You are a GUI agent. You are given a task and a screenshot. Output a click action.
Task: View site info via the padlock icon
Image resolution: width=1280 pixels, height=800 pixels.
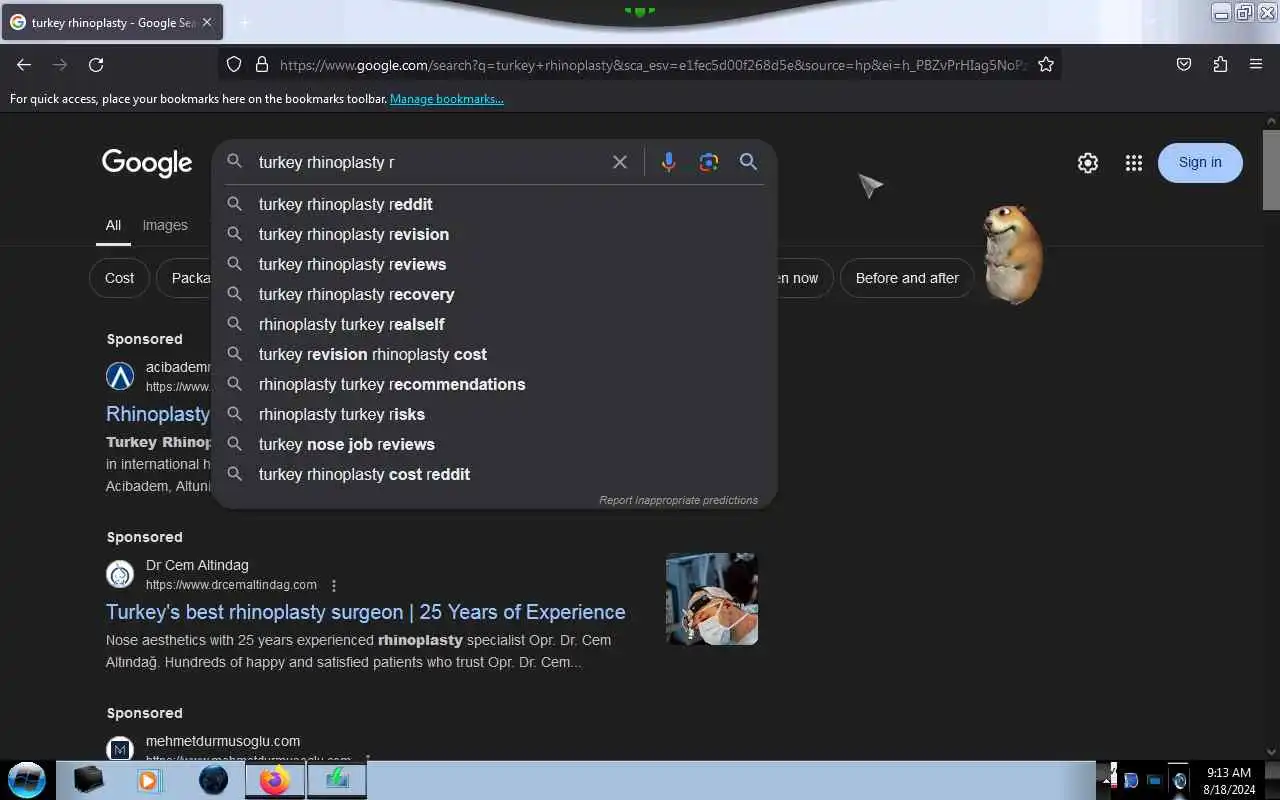coord(262,64)
